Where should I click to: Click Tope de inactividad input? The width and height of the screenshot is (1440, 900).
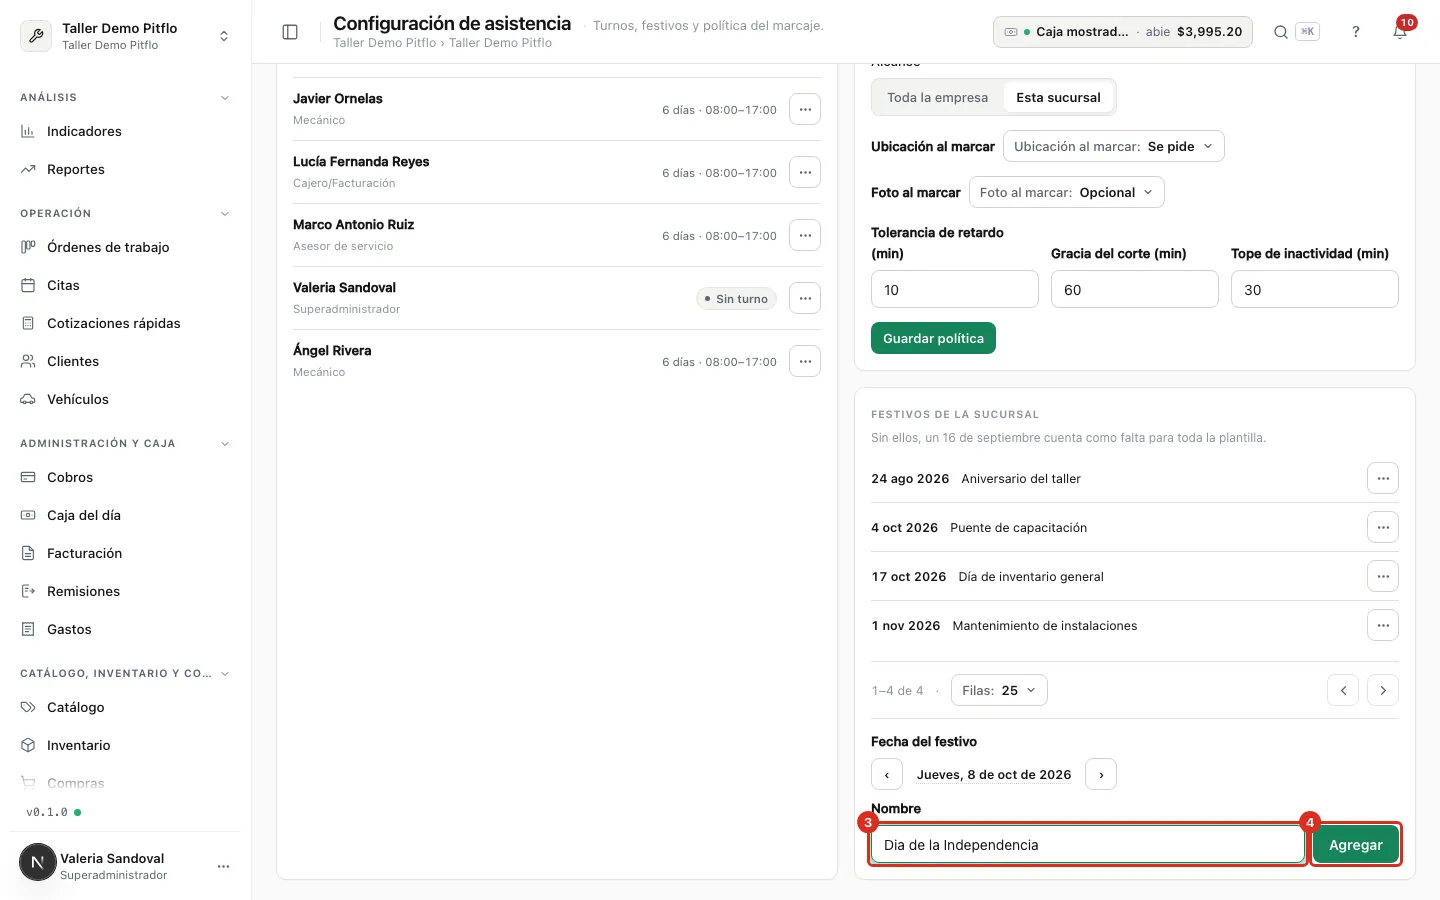[x=1315, y=289]
